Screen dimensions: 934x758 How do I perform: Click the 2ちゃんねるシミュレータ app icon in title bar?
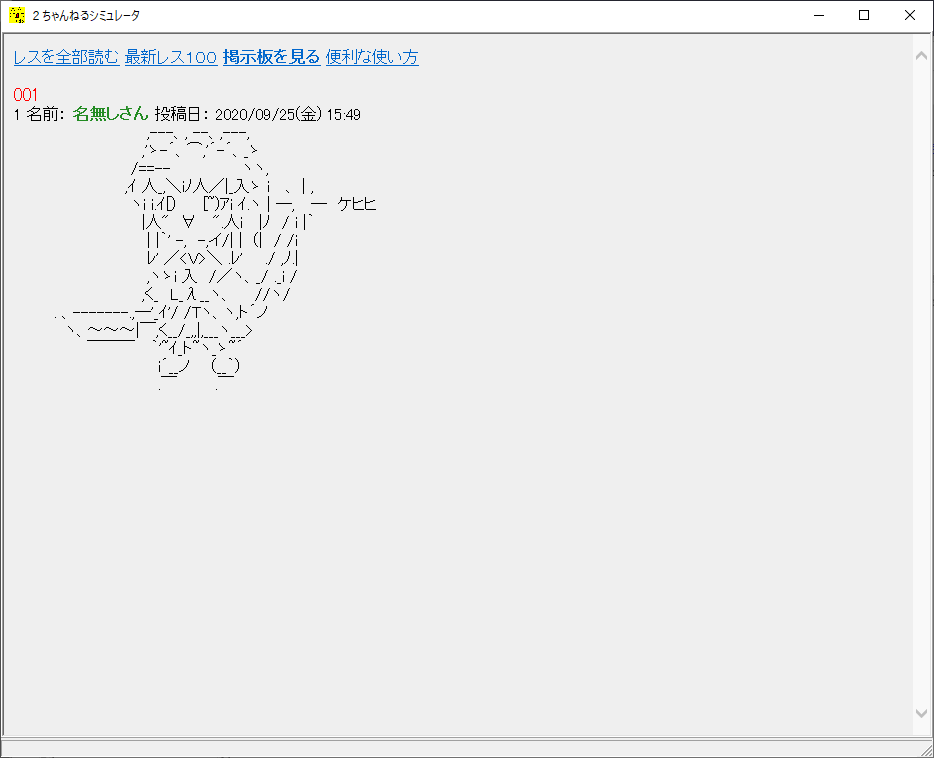16,15
